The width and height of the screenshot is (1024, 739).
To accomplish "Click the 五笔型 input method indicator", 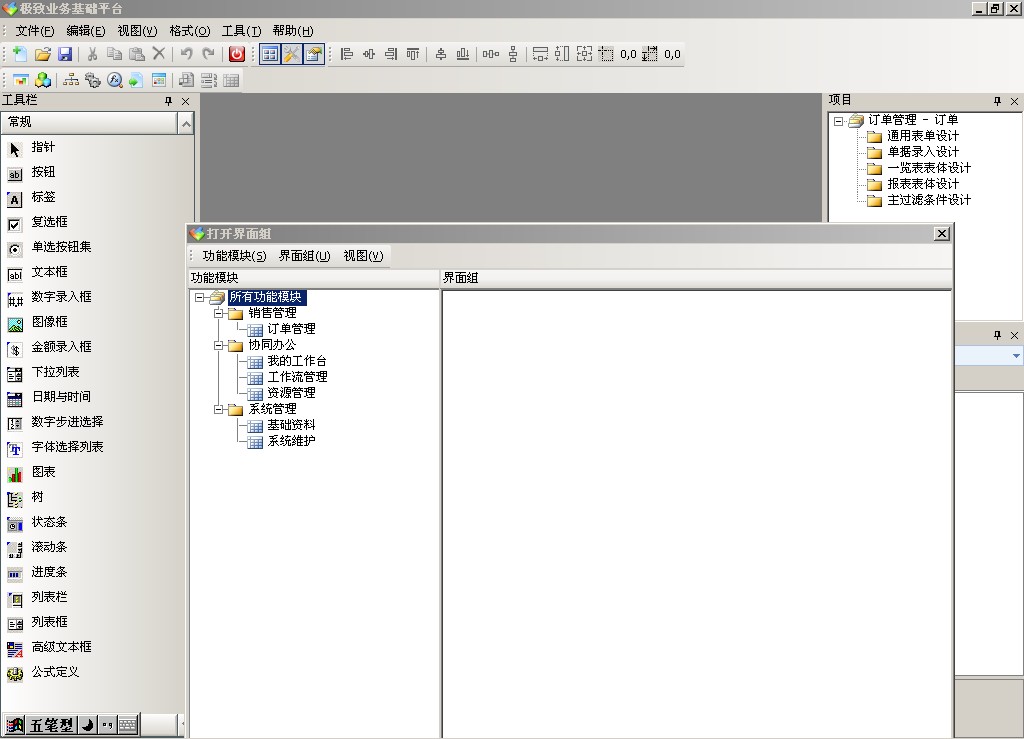I will pyautogui.click(x=51, y=725).
